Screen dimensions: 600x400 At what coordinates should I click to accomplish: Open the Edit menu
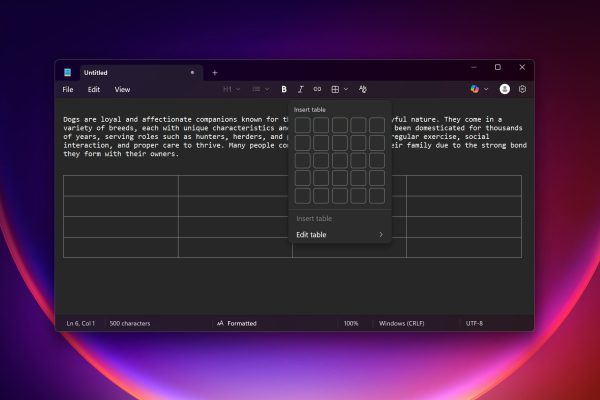click(x=94, y=89)
